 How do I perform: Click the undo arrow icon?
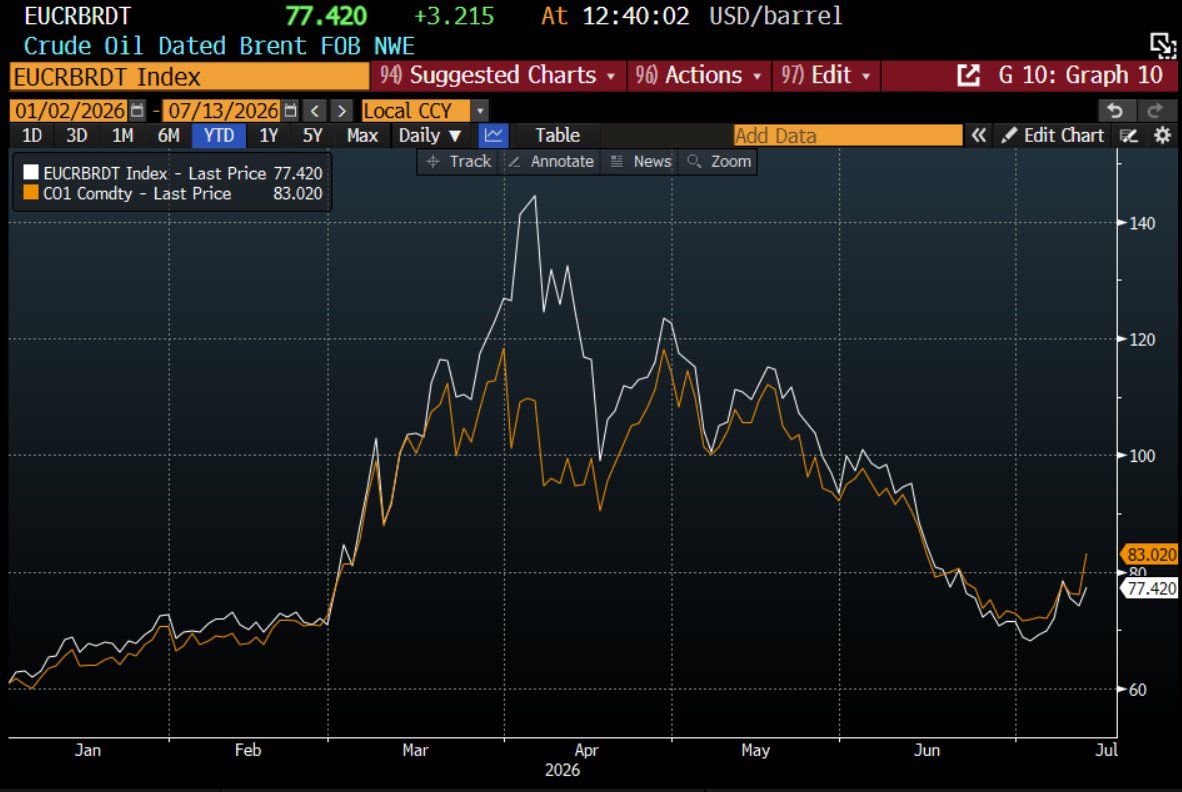1115,111
